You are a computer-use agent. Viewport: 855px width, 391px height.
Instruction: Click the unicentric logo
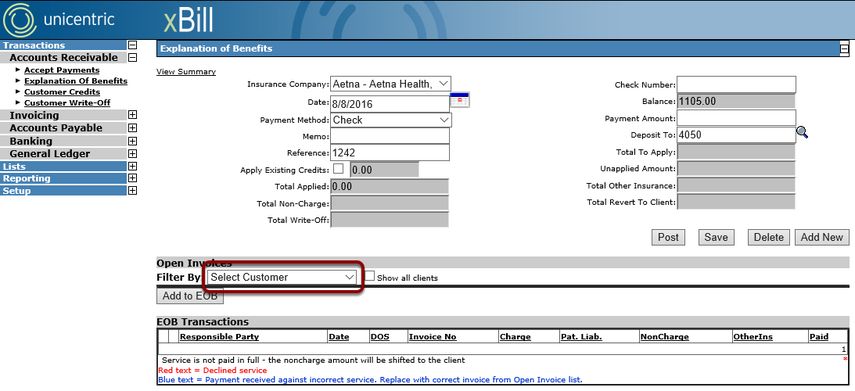(58, 20)
